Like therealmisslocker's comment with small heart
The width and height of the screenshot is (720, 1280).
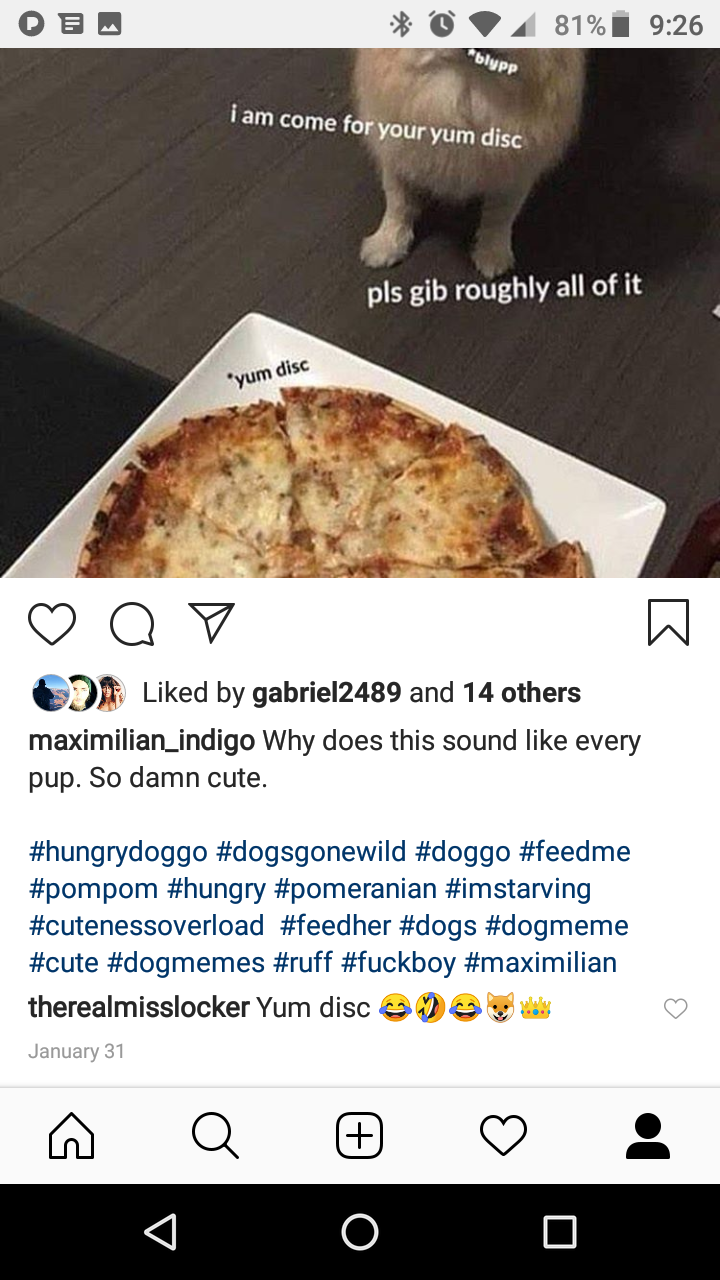click(676, 1009)
